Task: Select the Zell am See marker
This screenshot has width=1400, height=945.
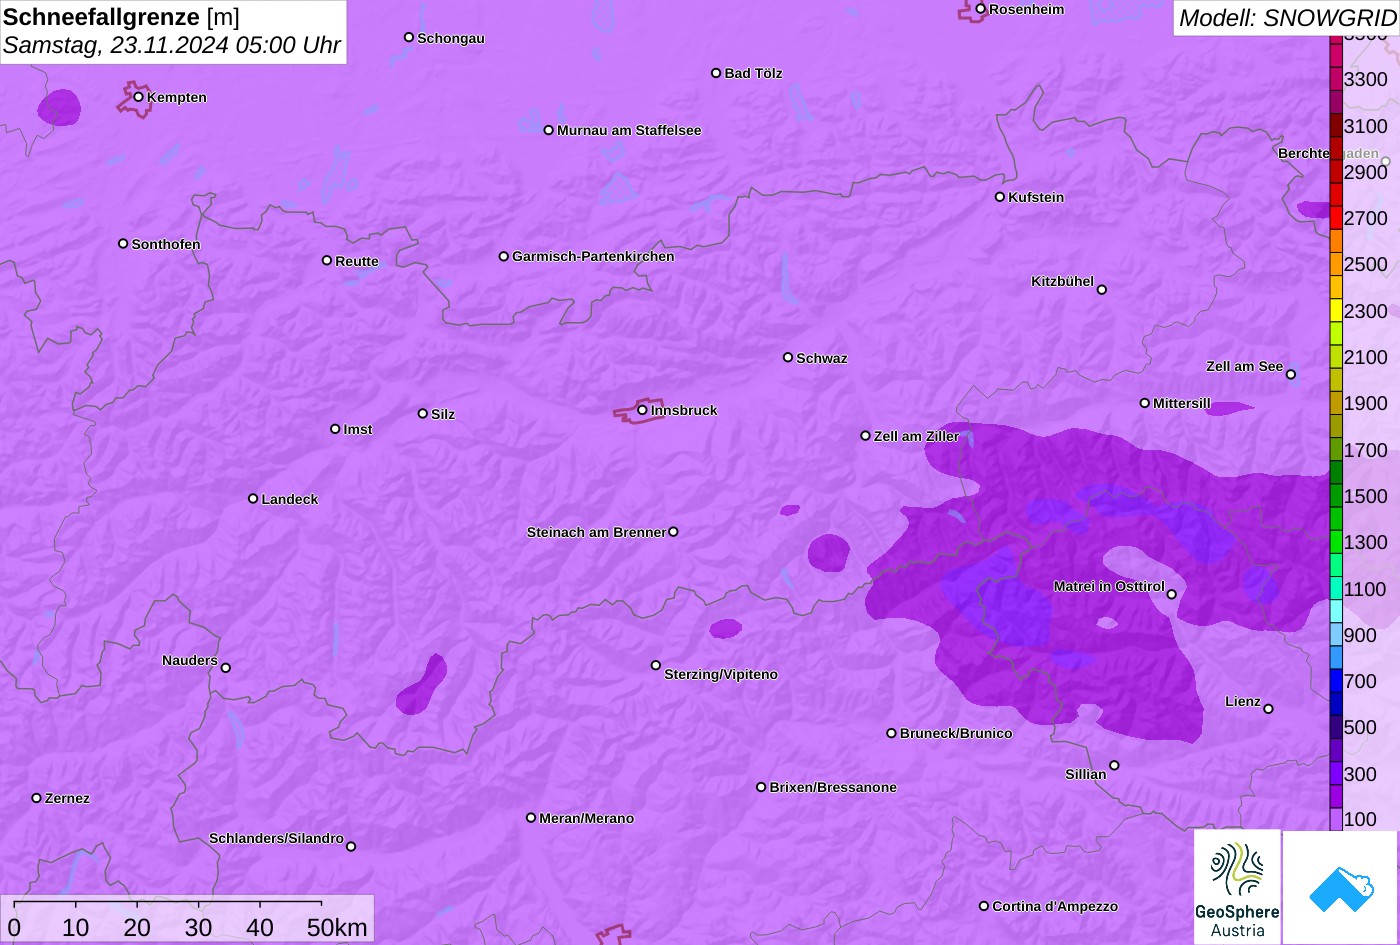Action: [1291, 375]
